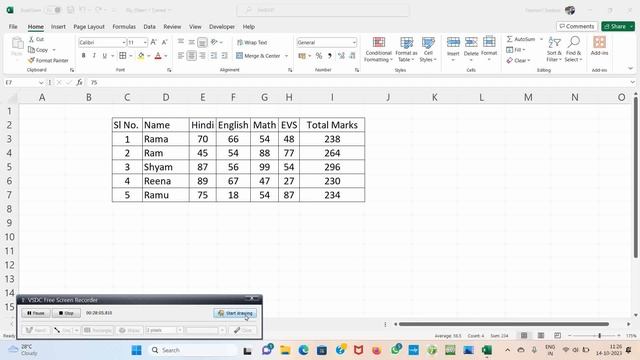640x360 pixels.
Task: Apply the red font color
Action: [x=158, y=56]
